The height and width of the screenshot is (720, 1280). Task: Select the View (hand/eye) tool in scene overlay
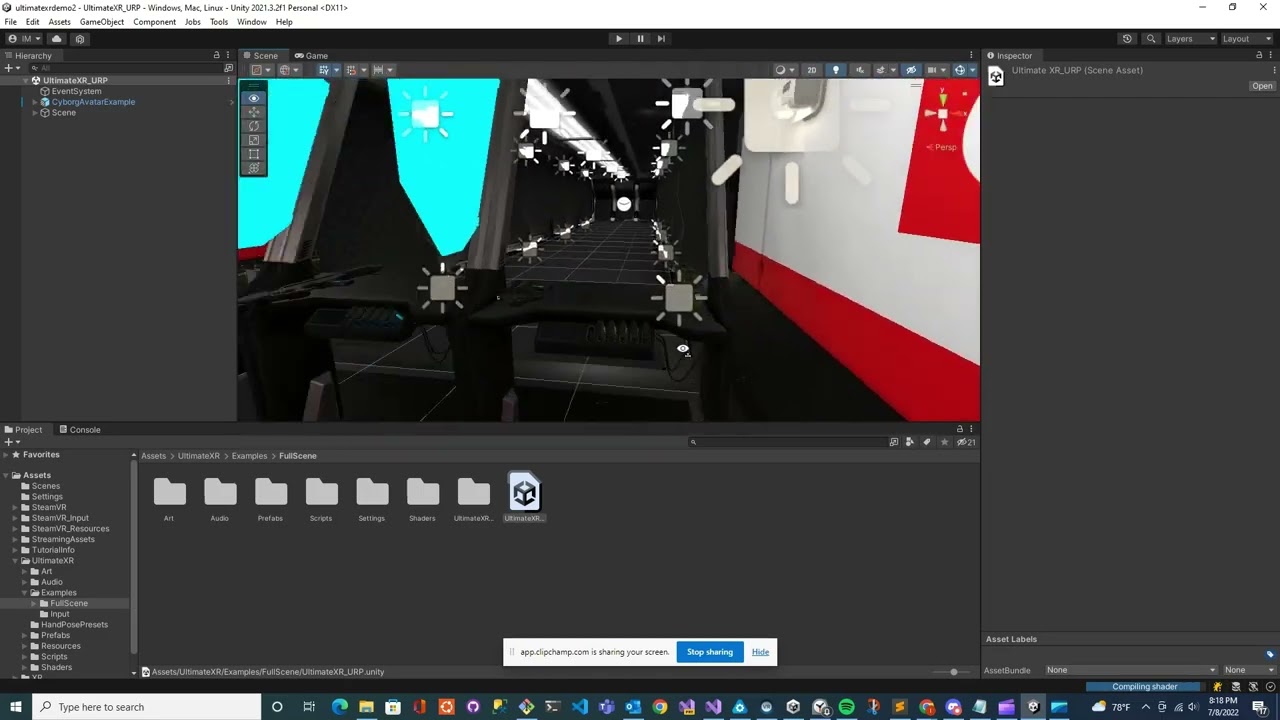click(x=254, y=98)
